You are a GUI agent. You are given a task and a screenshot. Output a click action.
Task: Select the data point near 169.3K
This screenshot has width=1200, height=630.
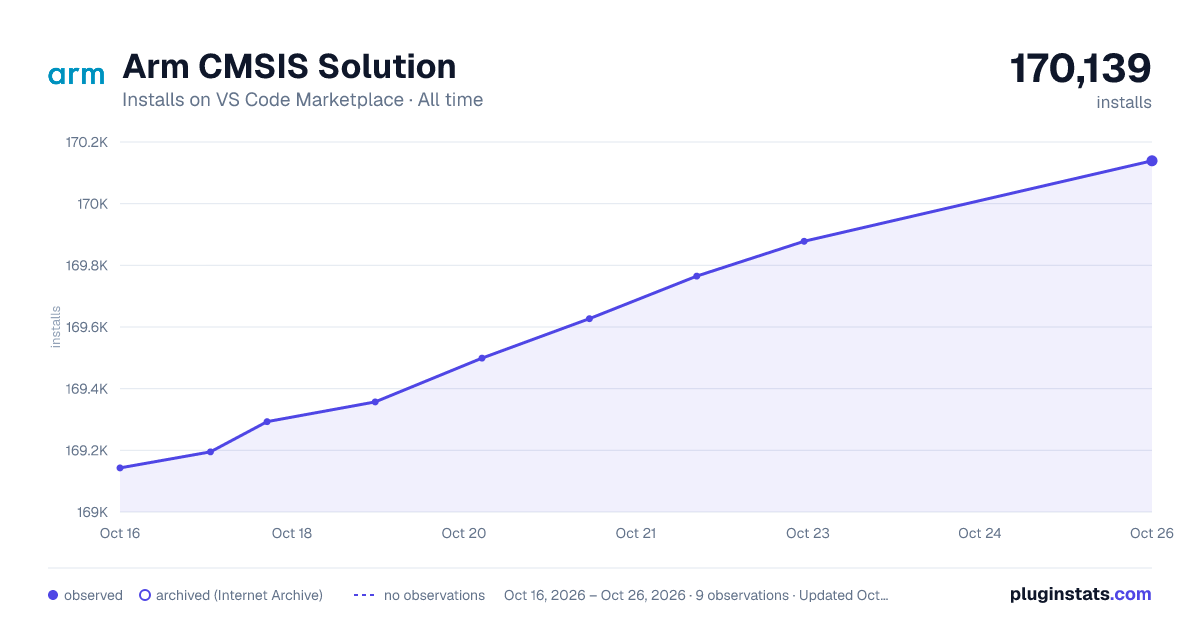(267, 422)
